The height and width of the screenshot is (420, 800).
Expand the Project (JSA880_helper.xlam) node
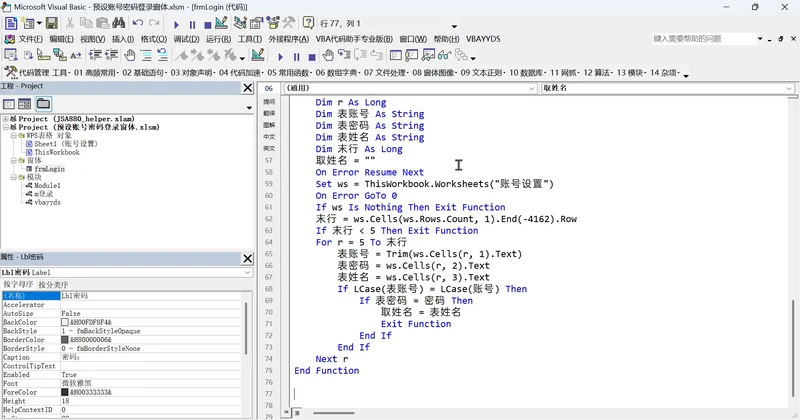(6, 119)
